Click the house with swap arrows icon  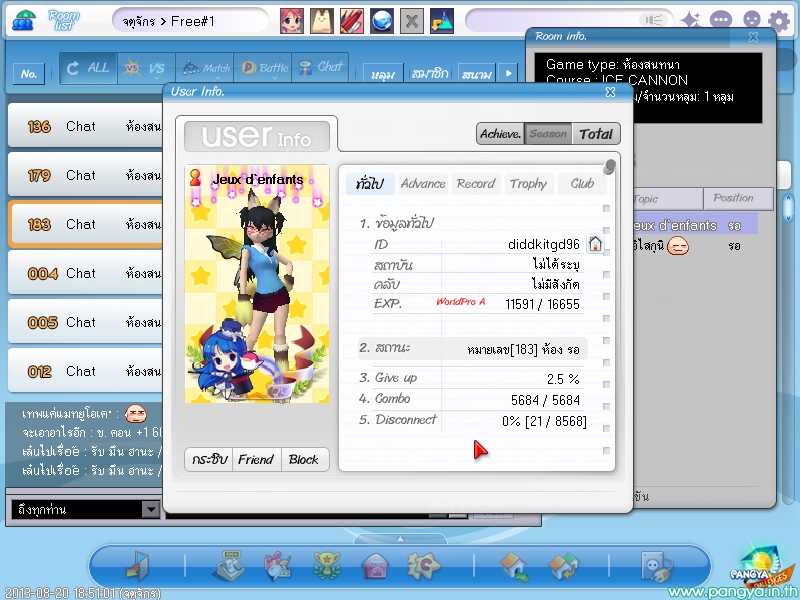tap(563, 566)
